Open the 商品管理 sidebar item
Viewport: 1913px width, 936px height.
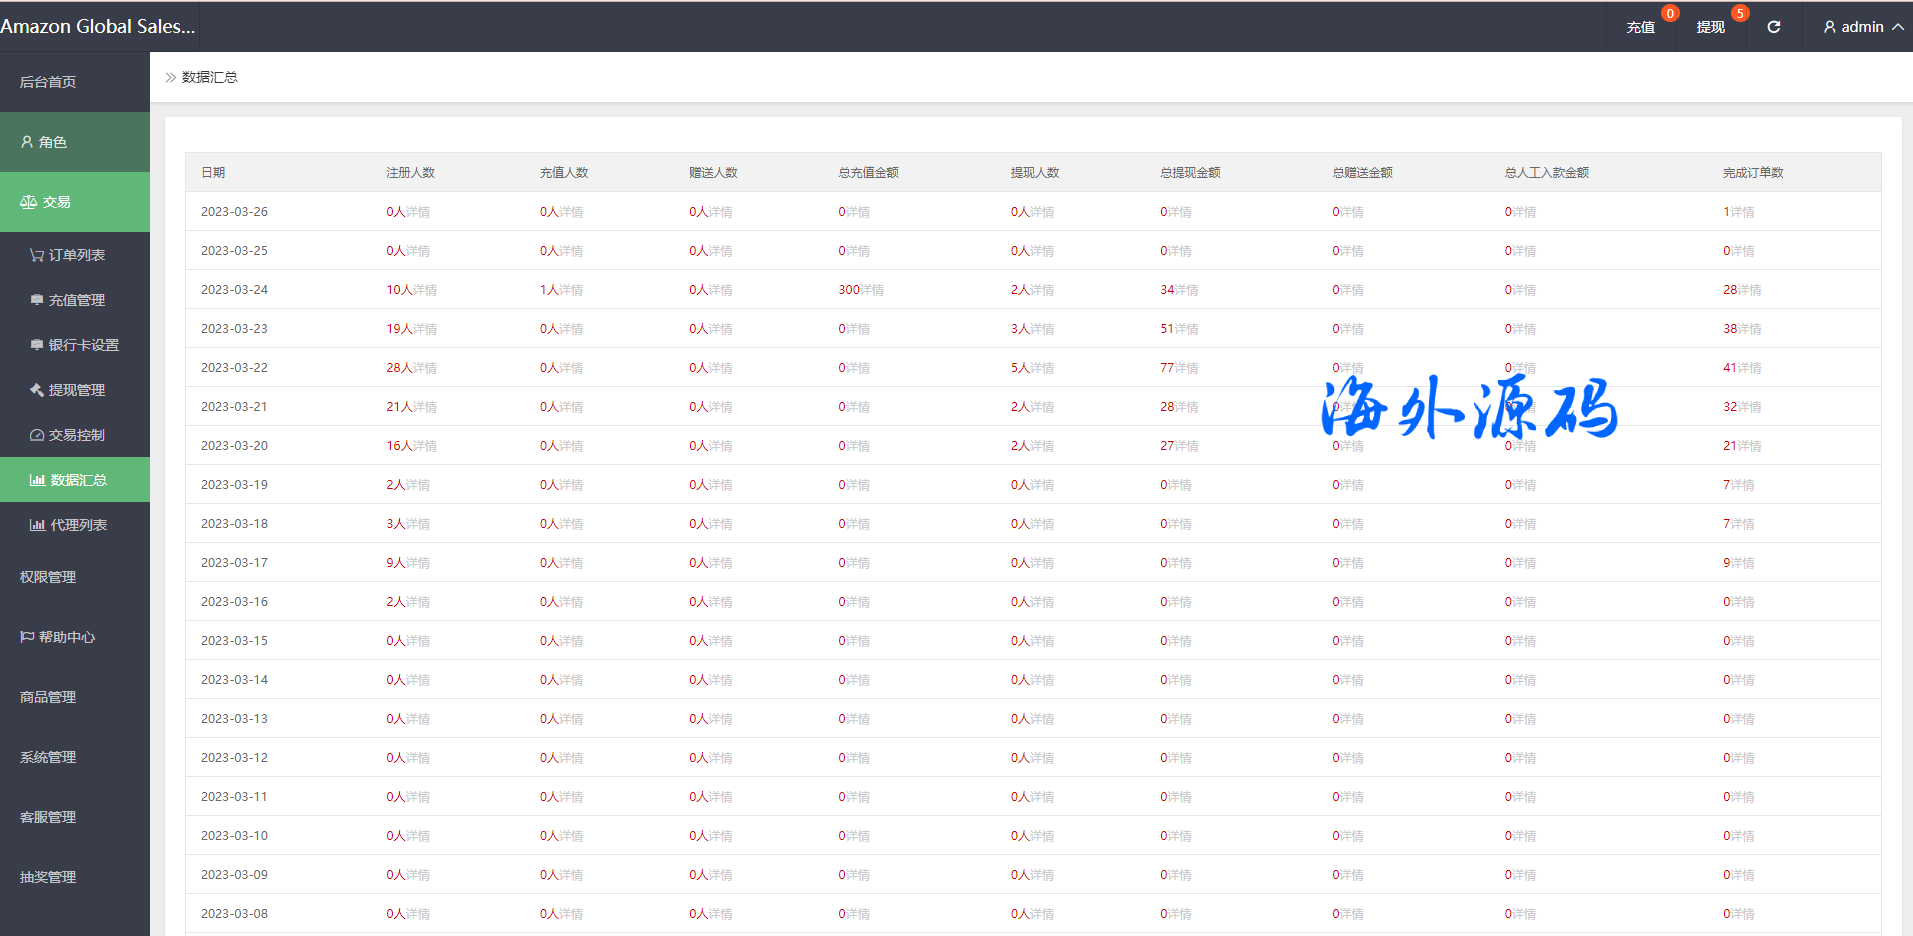pyautogui.click(x=48, y=697)
